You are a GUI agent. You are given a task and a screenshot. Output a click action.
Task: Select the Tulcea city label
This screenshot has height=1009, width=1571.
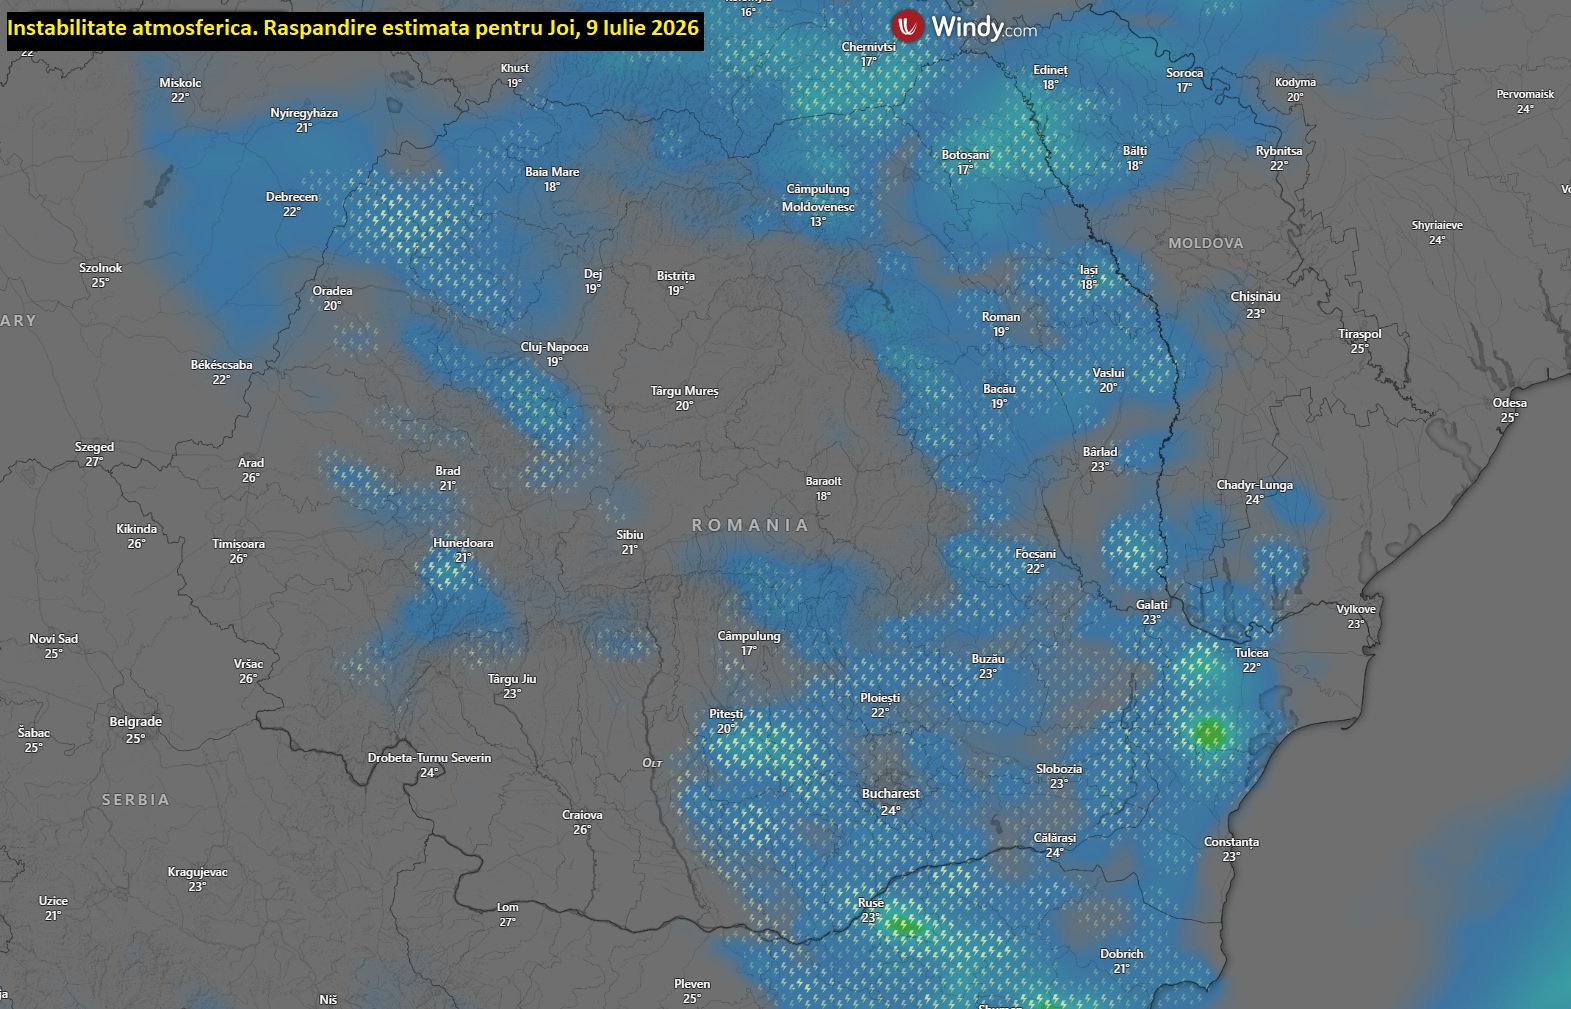[1251, 653]
